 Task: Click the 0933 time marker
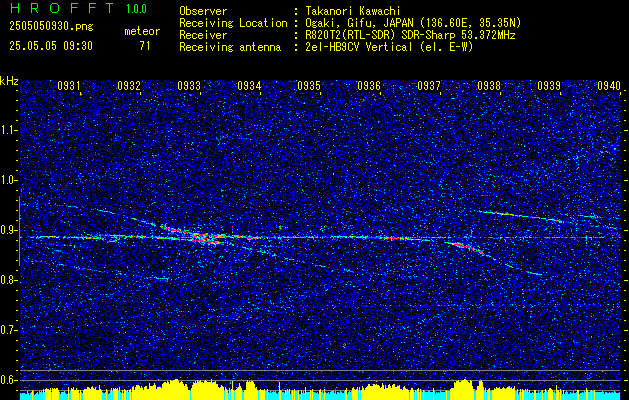pos(189,85)
